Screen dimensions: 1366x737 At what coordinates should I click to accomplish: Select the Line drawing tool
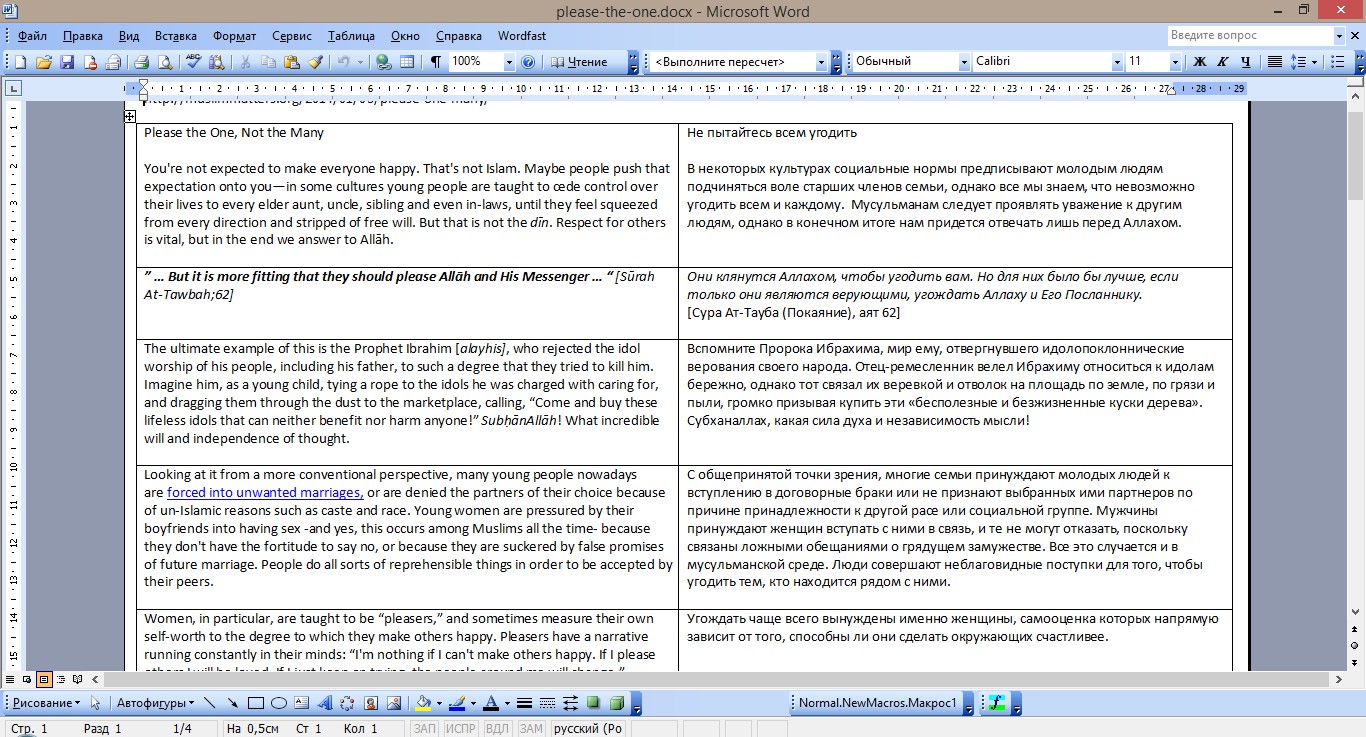pyautogui.click(x=210, y=703)
